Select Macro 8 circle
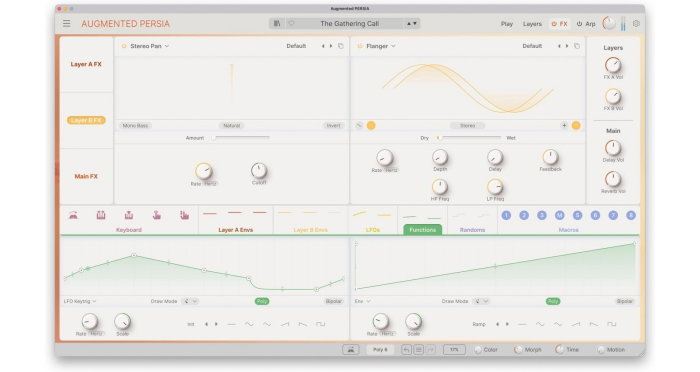700x372 pixels. 631,215
